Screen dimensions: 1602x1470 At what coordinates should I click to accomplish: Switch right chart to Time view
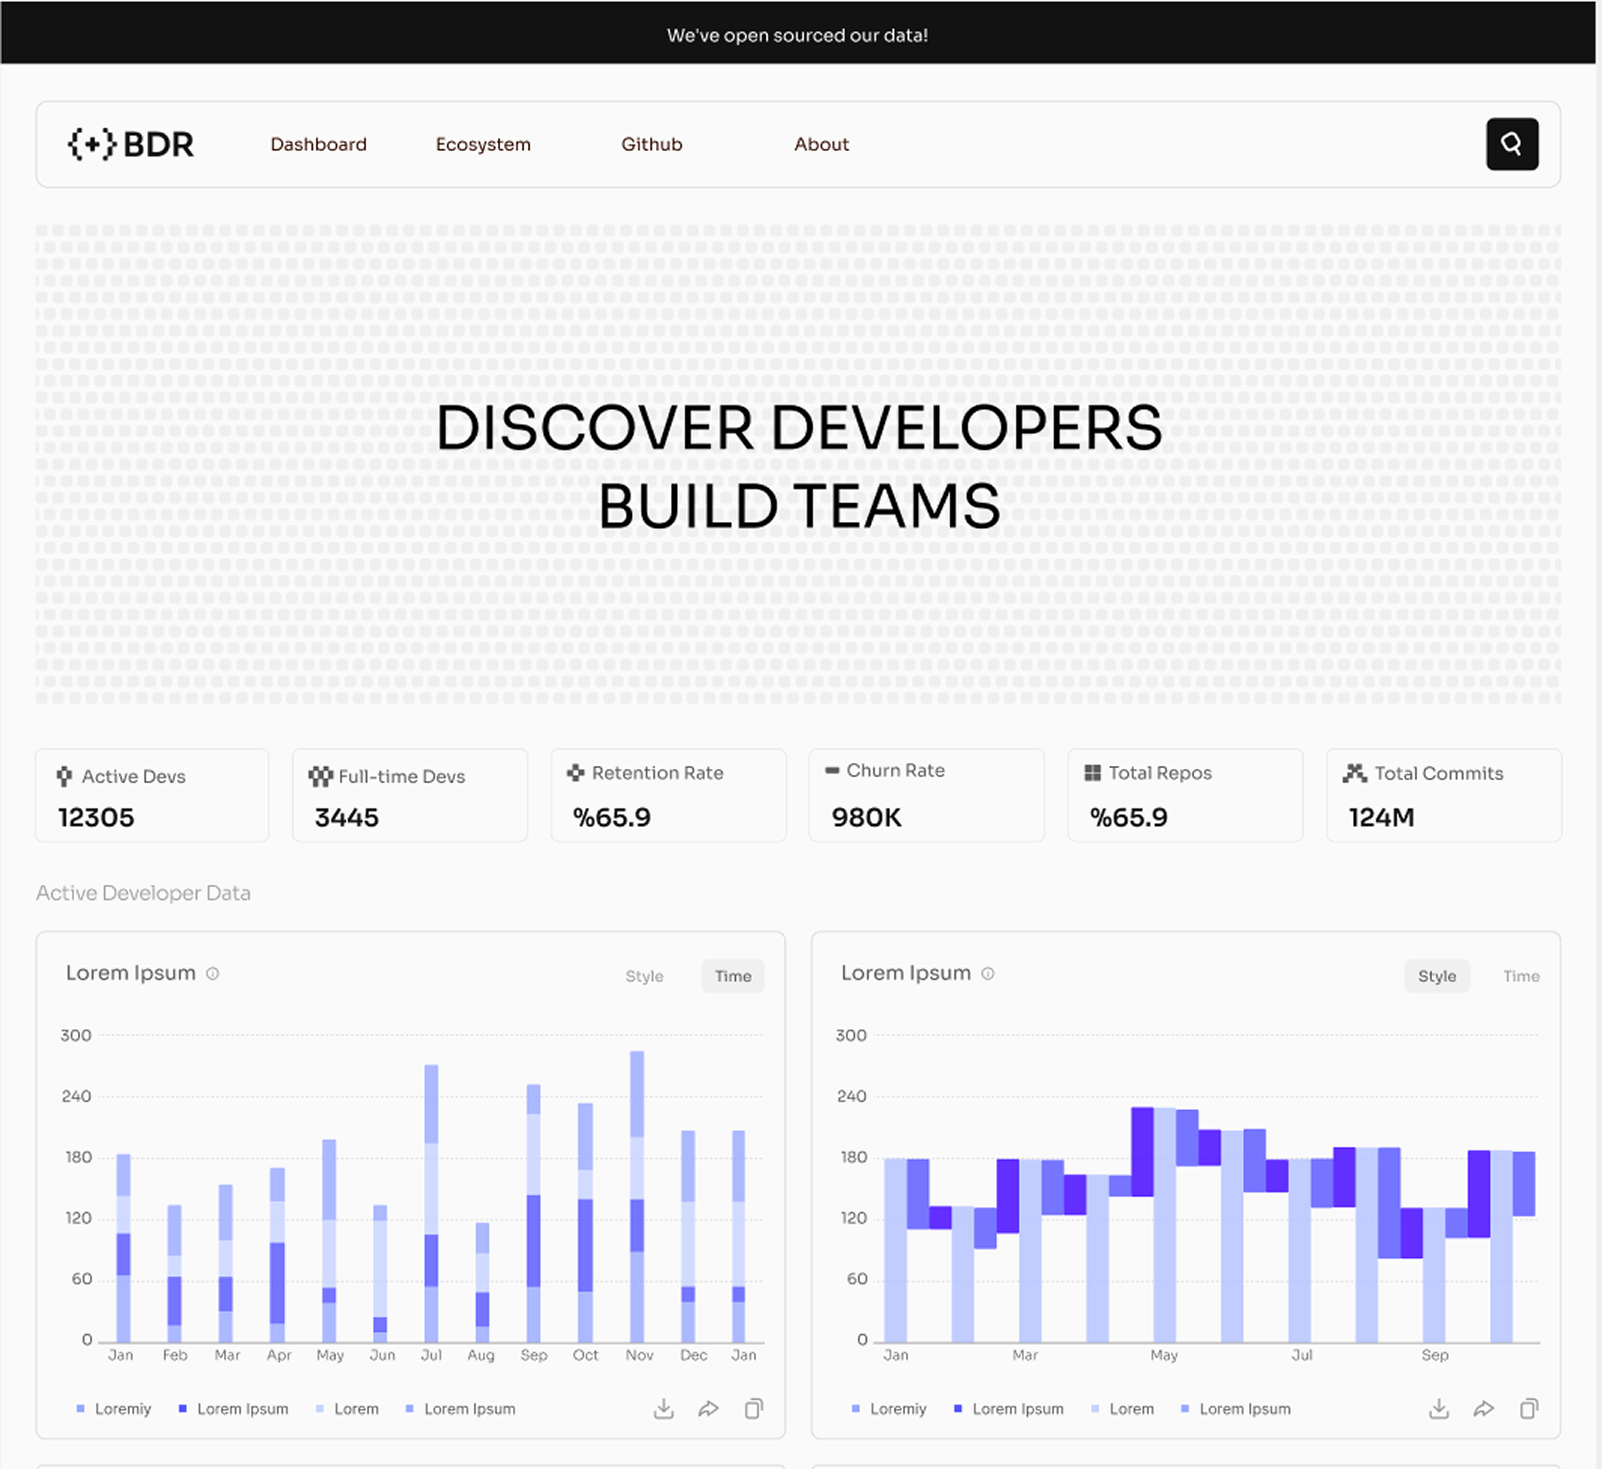pos(1521,976)
